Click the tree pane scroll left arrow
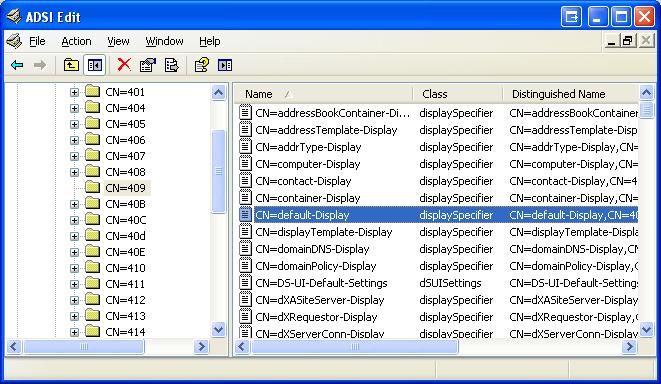The width and height of the screenshot is (661, 384). pos(13,346)
